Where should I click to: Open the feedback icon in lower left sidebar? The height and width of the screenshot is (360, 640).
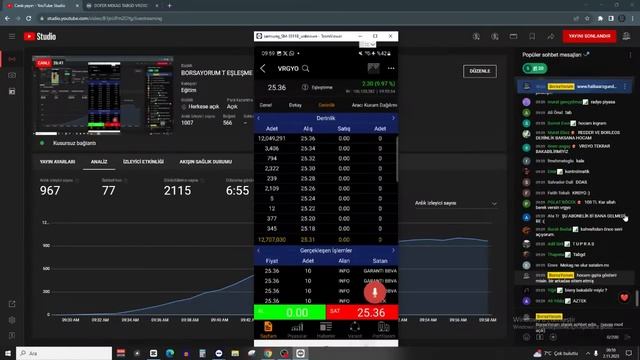pos(12,336)
